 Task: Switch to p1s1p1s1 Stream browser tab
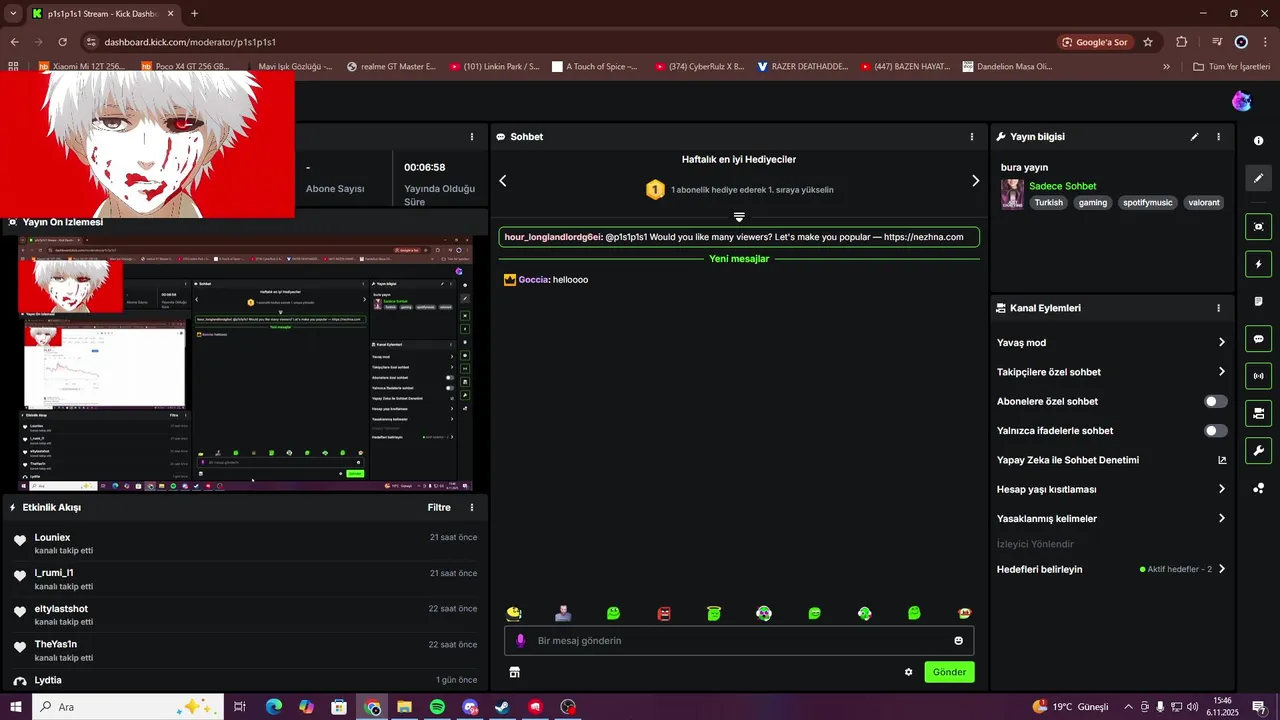pos(103,14)
